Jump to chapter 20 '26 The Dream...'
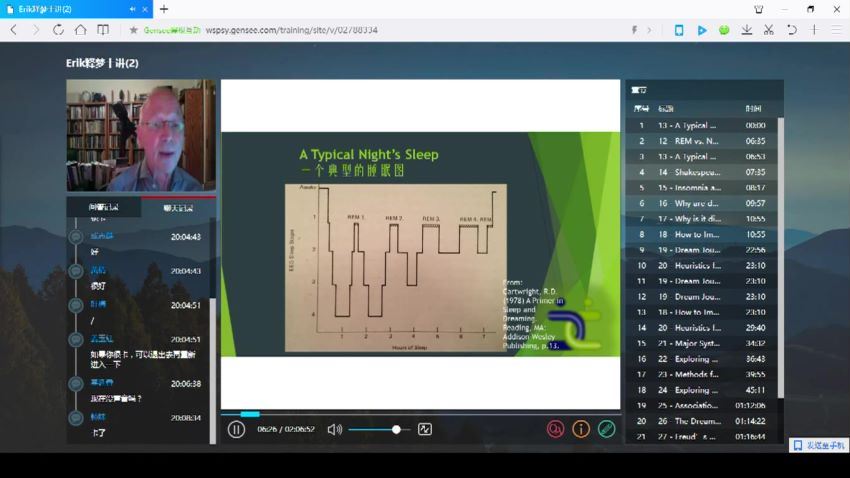The image size is (850, 478). click(x=701, y=421)
